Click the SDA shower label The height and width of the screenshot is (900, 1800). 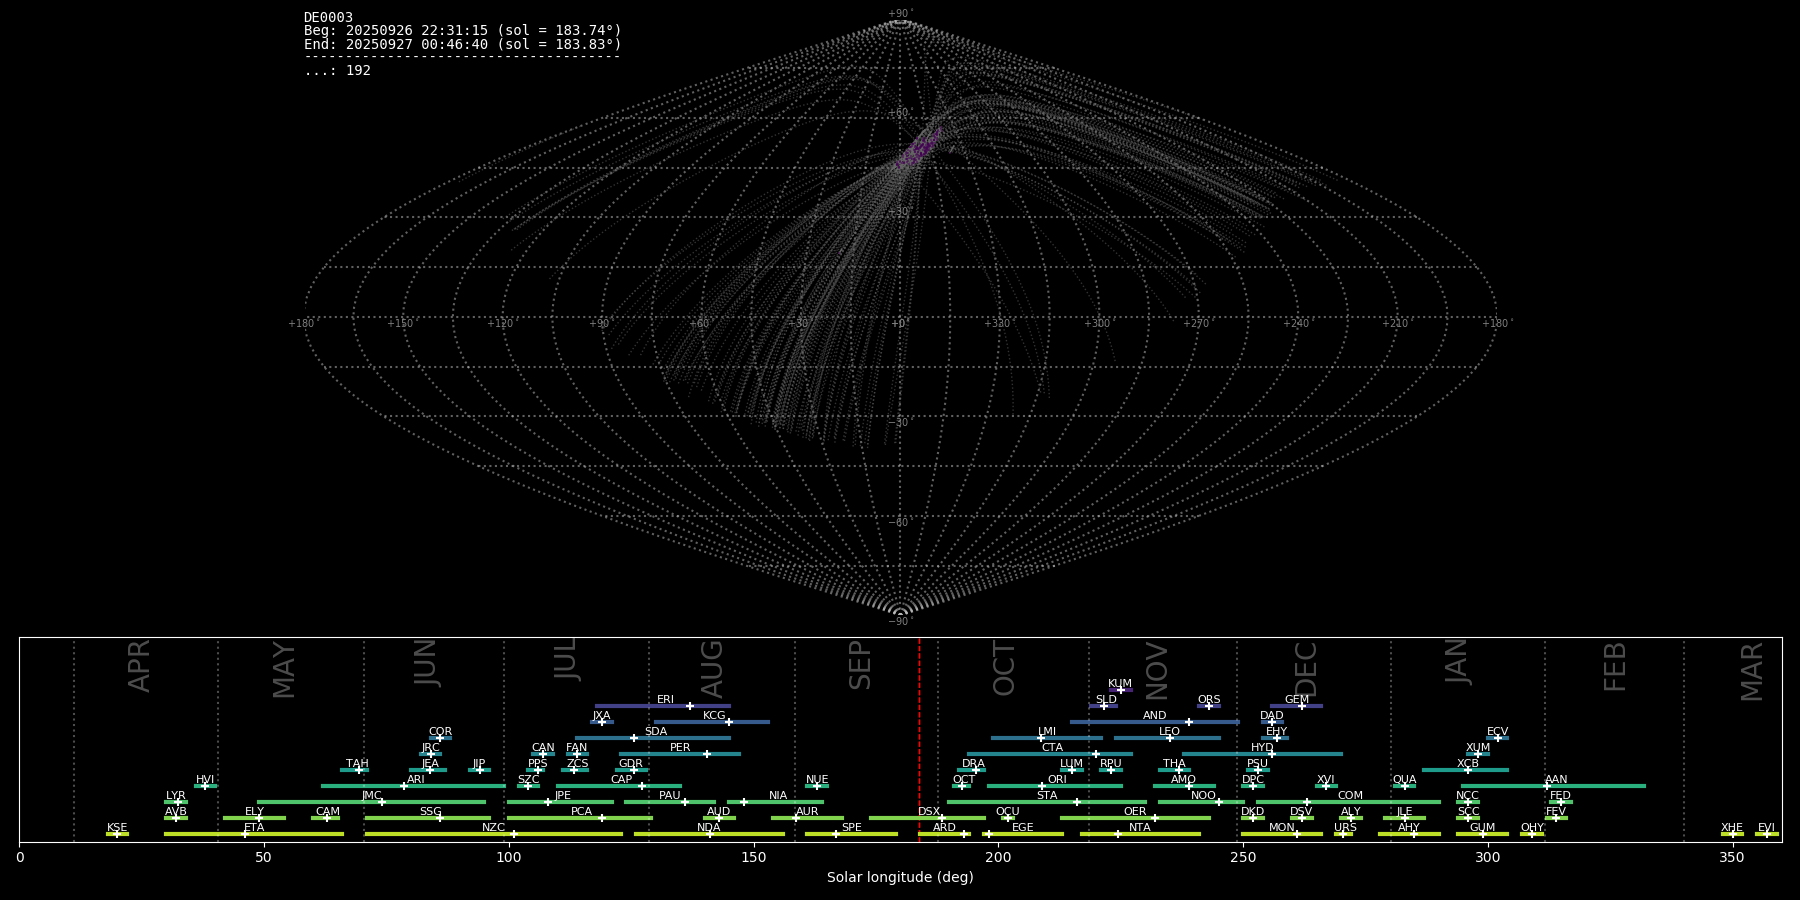click(x=655, y=731)
